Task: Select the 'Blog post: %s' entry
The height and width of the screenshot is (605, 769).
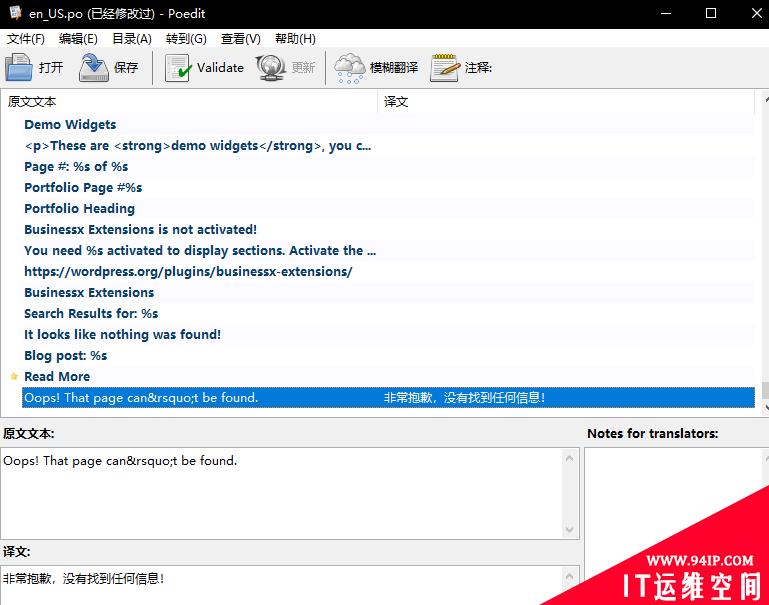Action: pos(388,355)
